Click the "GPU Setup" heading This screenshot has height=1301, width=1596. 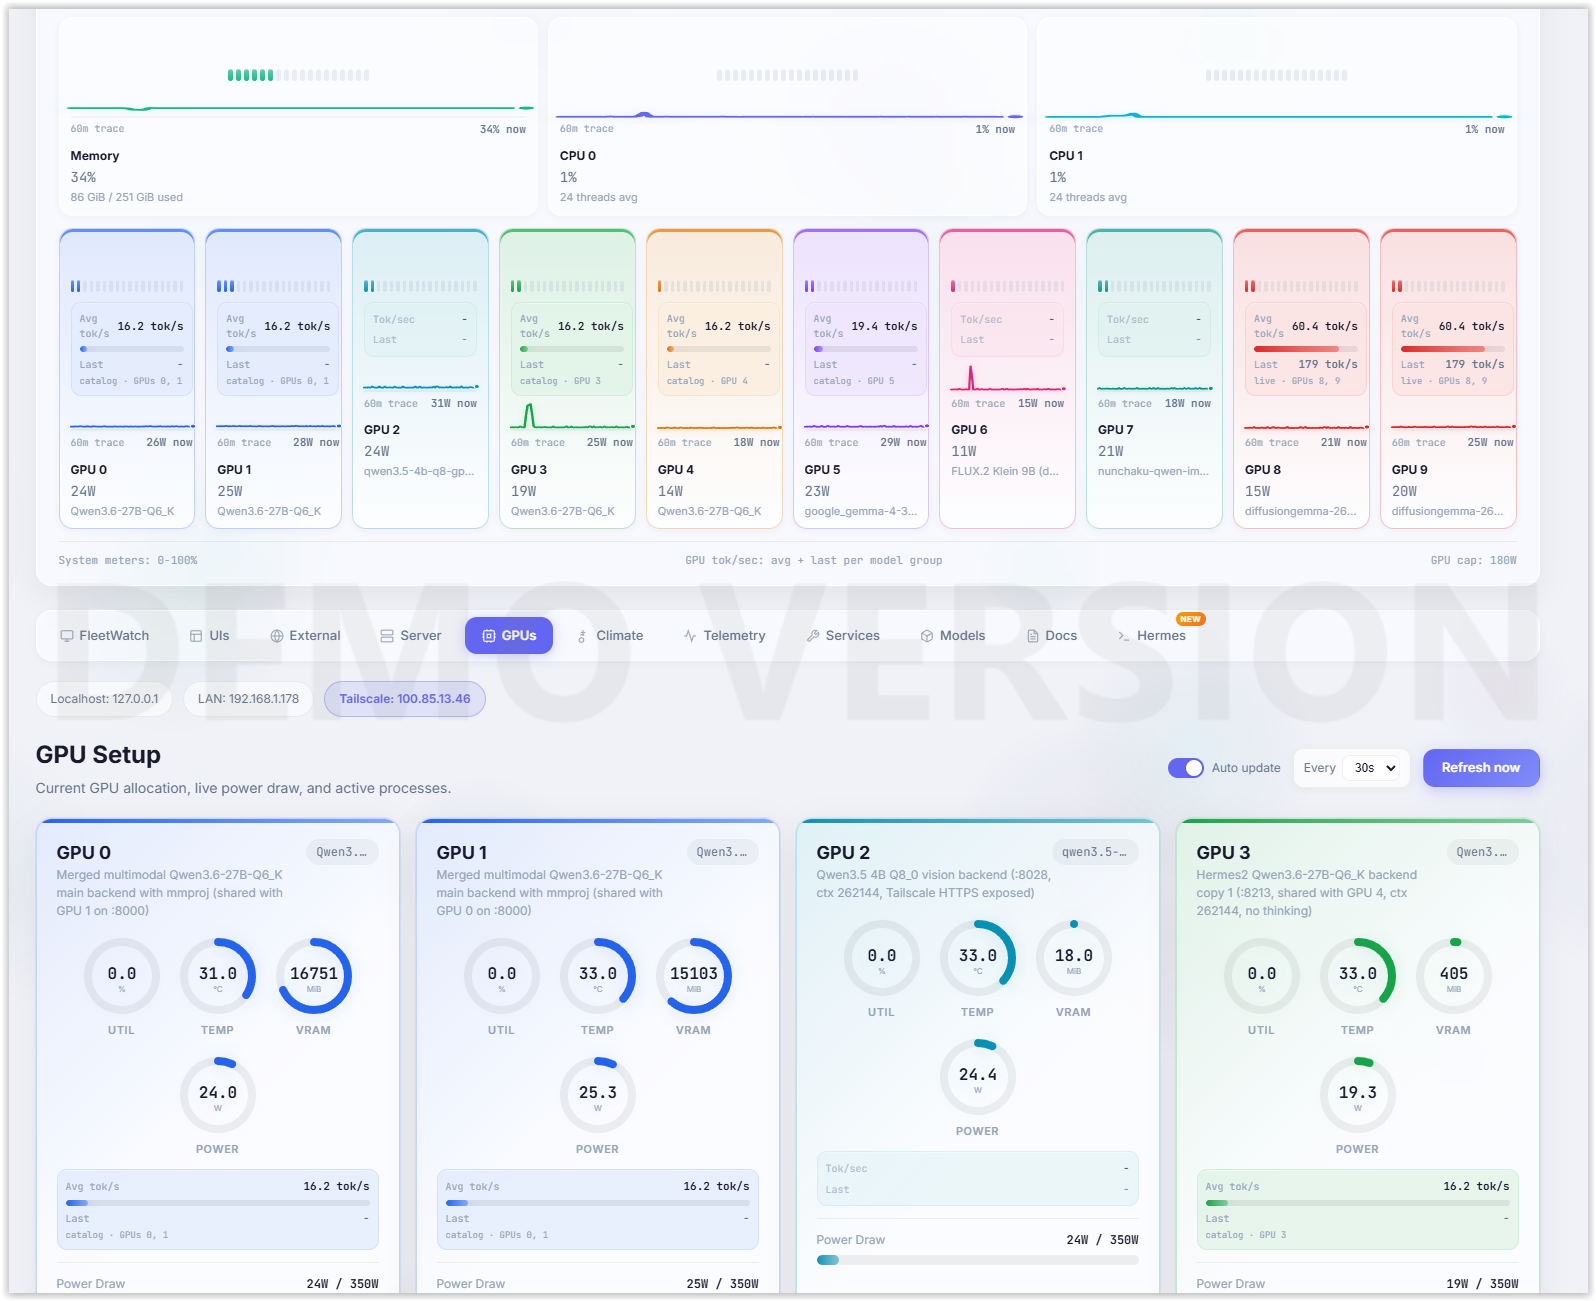coord(98,755)
